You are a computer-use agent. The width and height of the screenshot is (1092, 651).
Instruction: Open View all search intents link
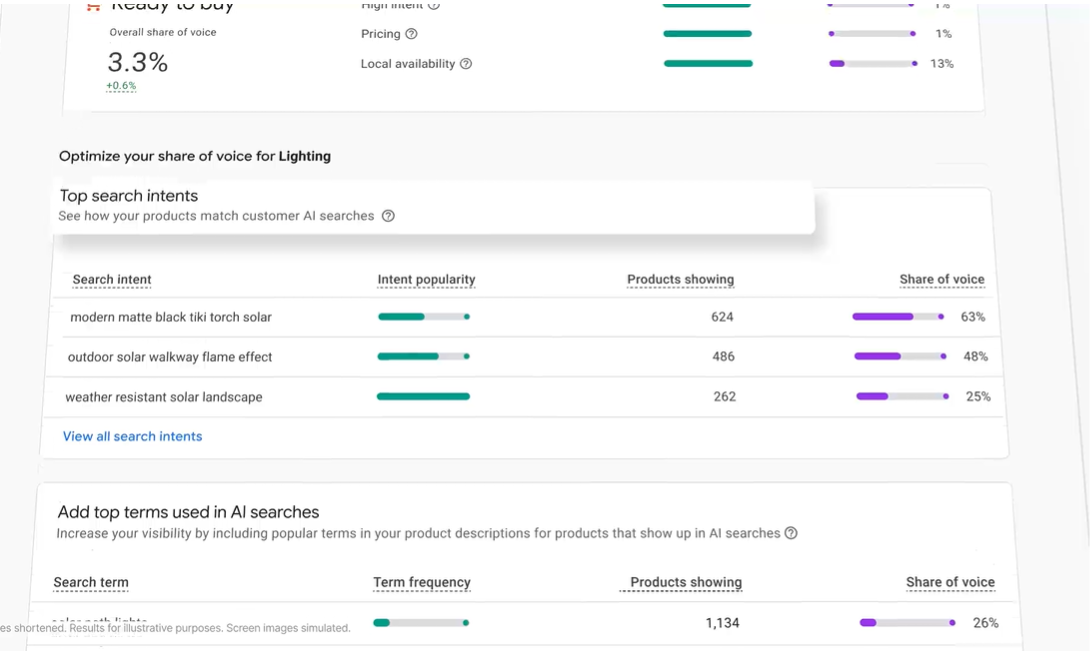(132, 436)
